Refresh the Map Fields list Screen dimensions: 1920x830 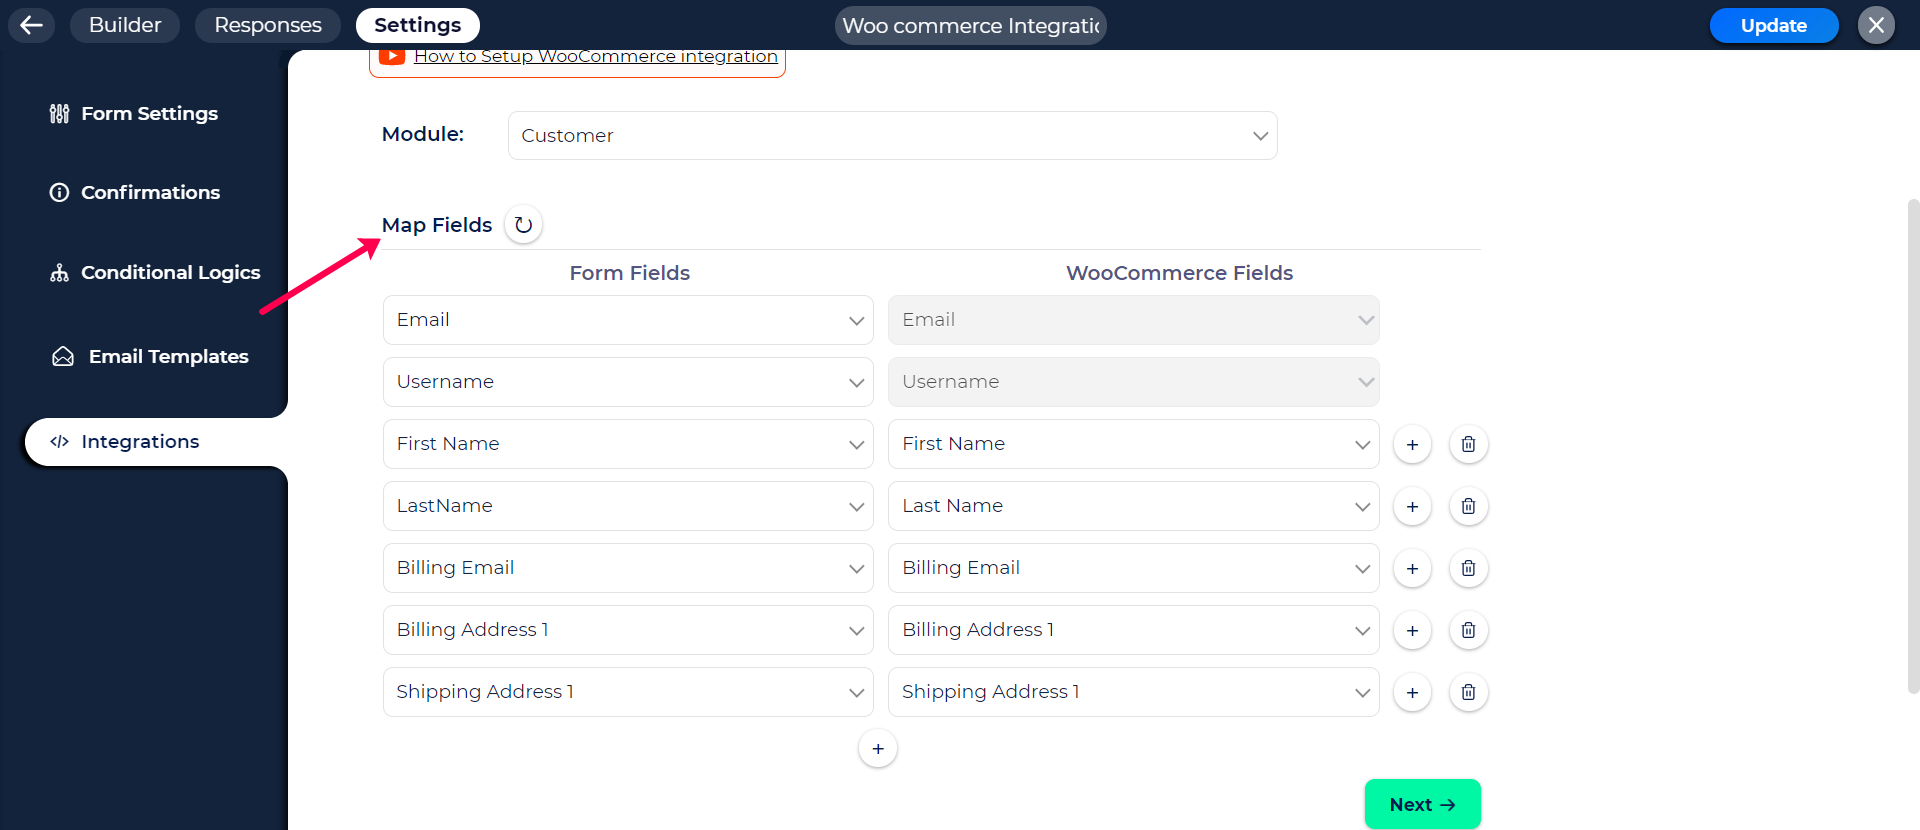point(523,225)
